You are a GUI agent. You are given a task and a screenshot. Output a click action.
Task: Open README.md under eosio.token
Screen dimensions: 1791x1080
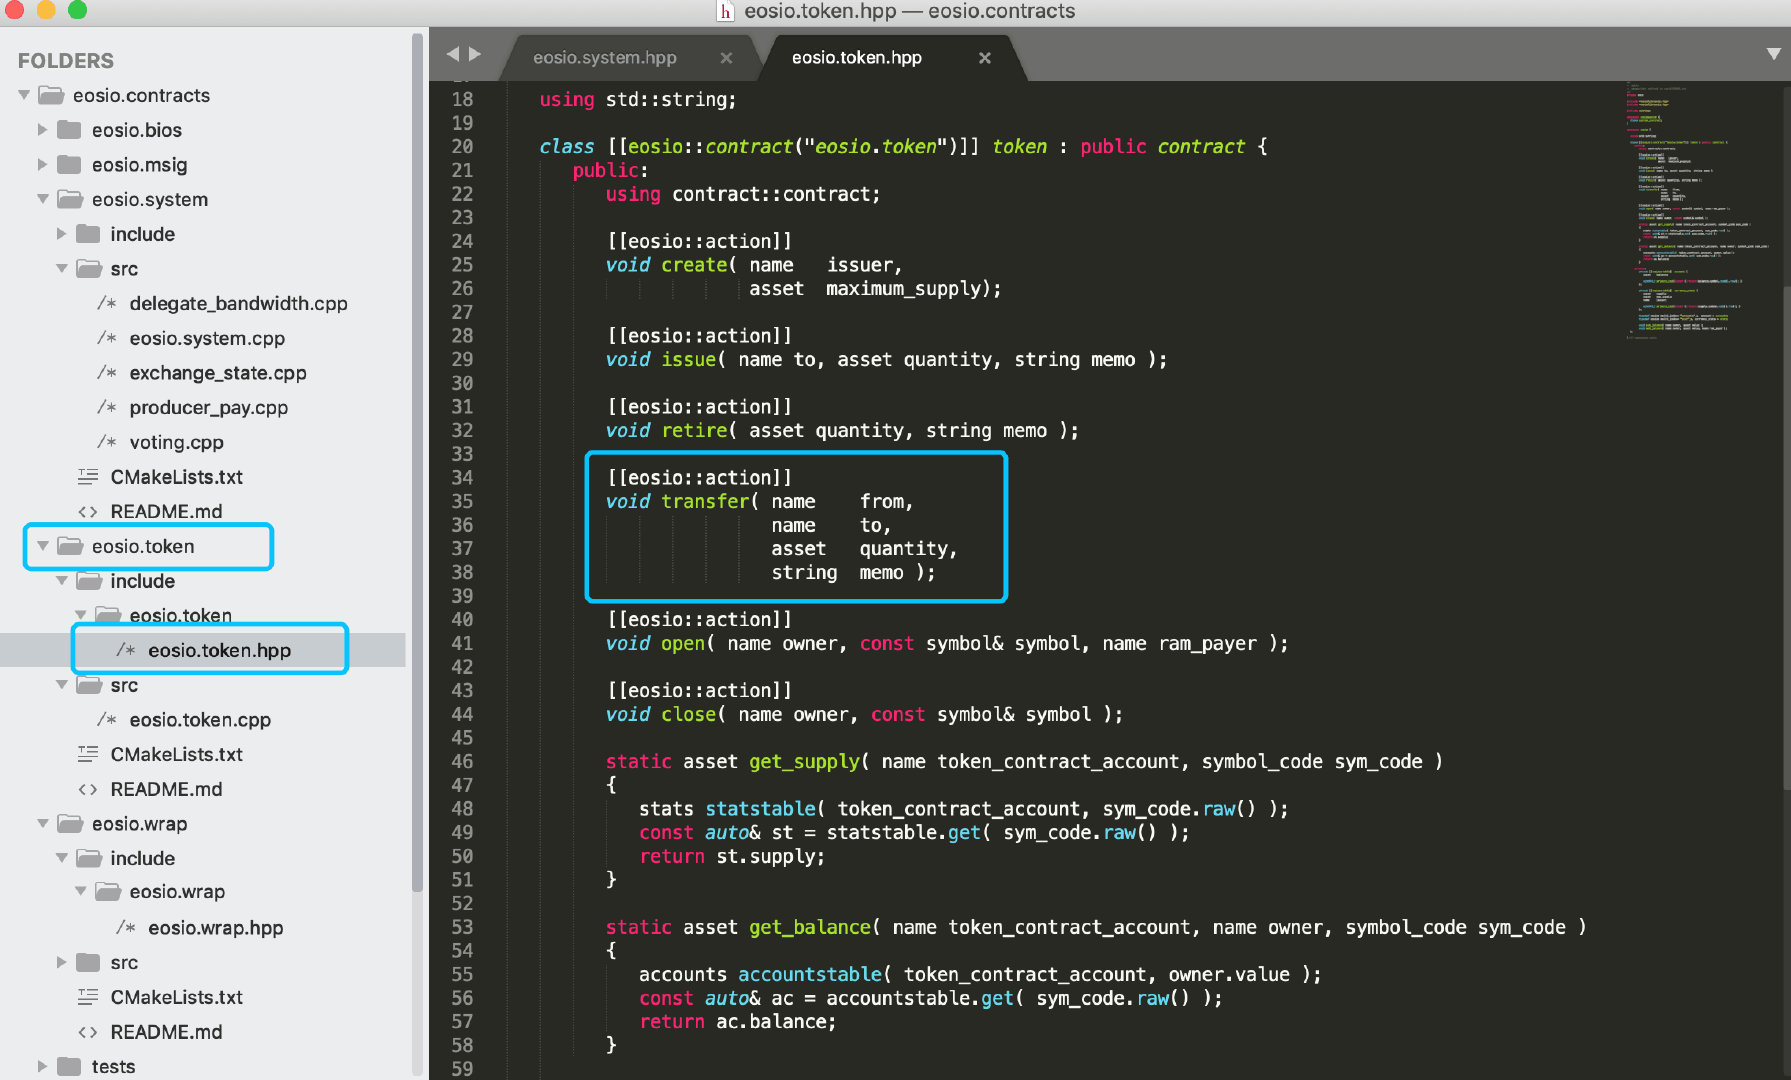tap(166, 789)
